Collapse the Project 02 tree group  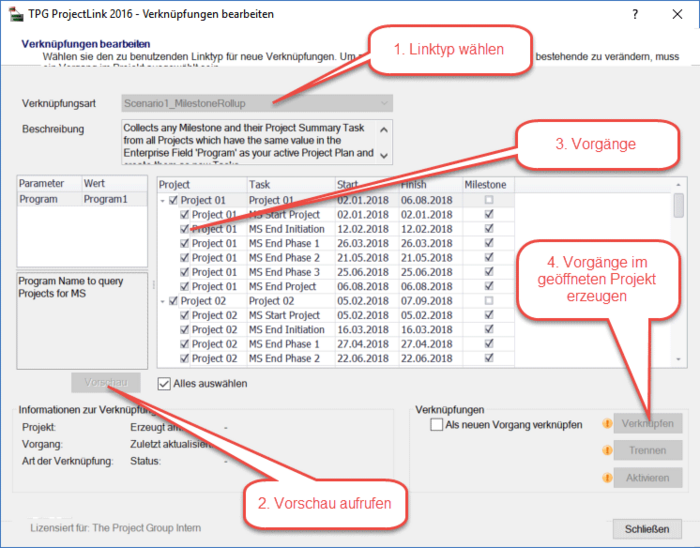coord(162,301)
